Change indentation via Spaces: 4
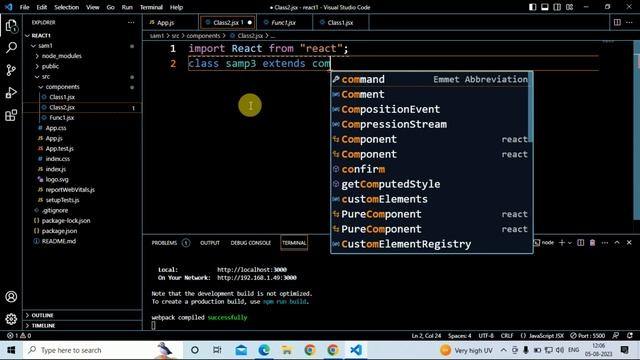 (460, 336)
